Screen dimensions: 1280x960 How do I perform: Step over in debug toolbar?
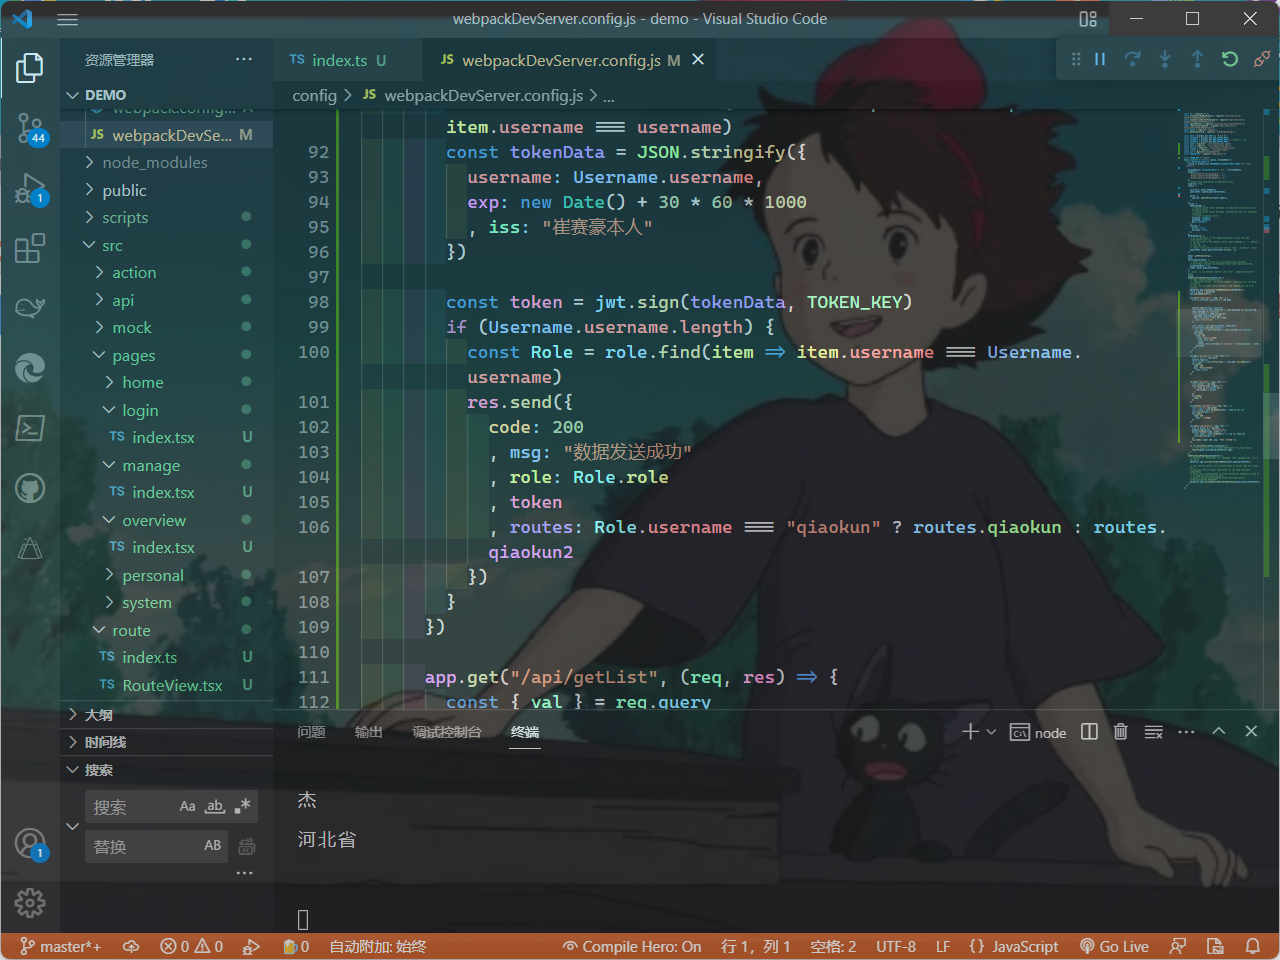(1132, 60)
